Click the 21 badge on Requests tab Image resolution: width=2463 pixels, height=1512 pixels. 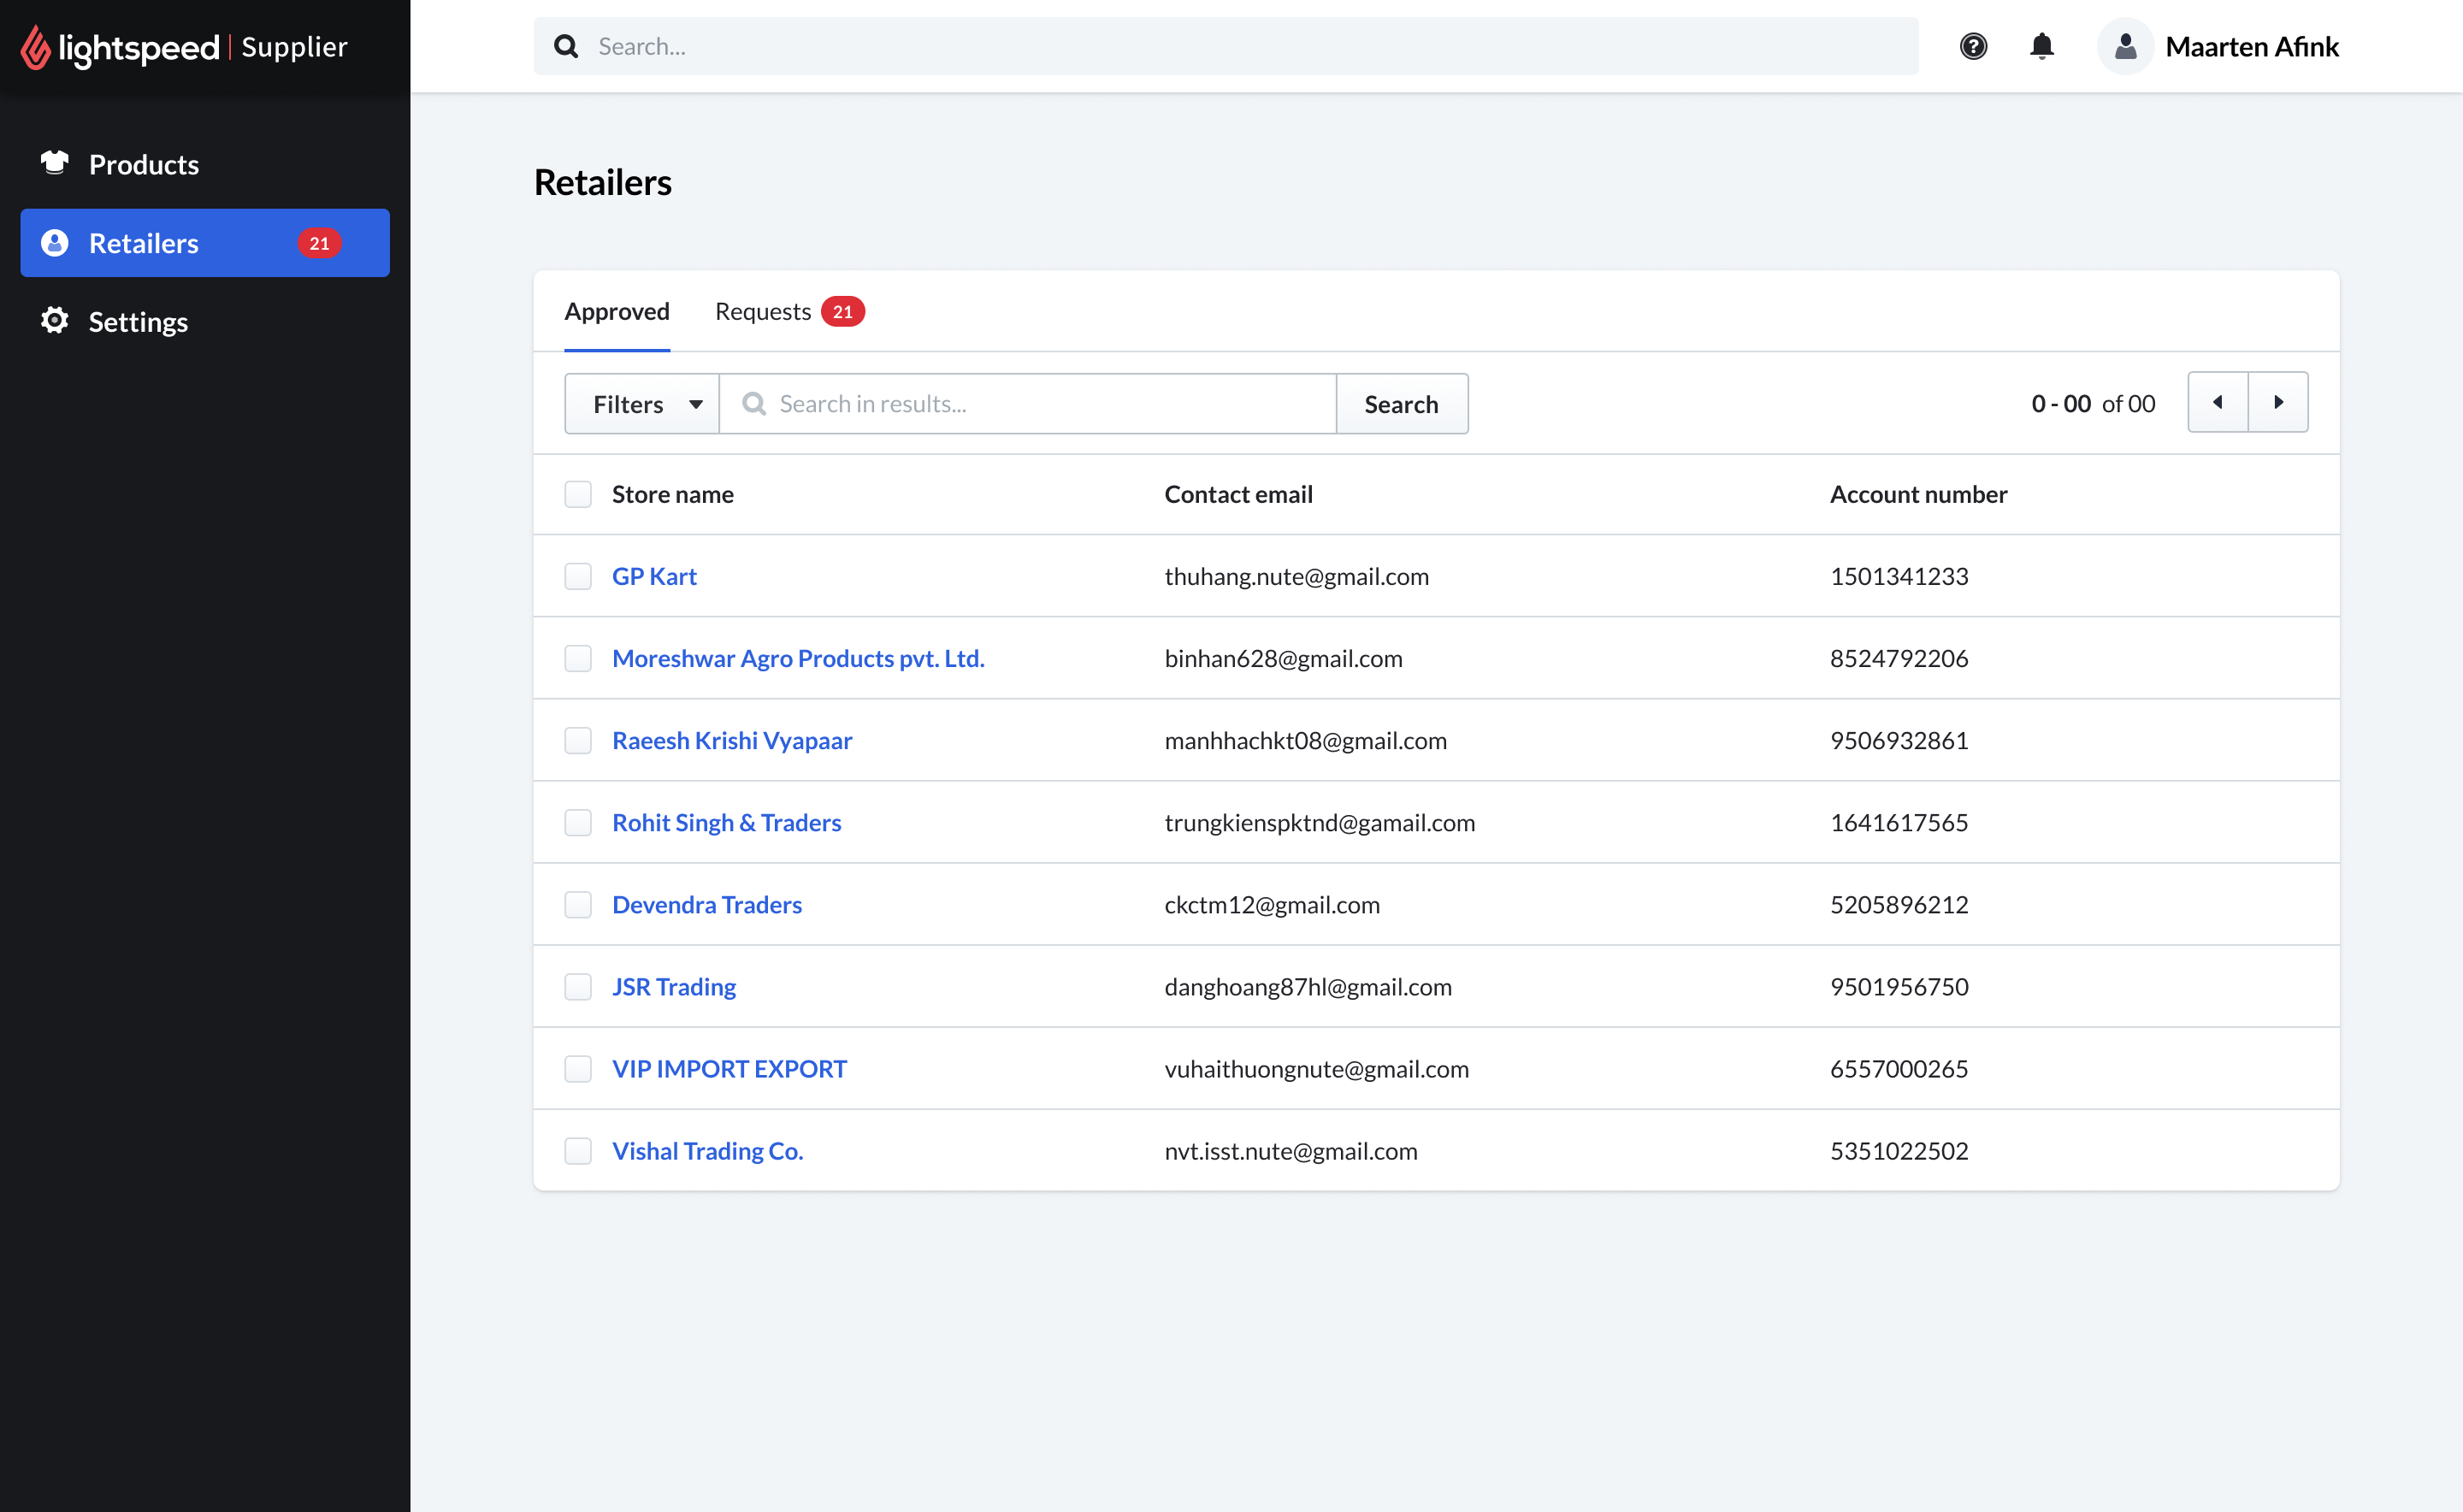click(842, 312)
